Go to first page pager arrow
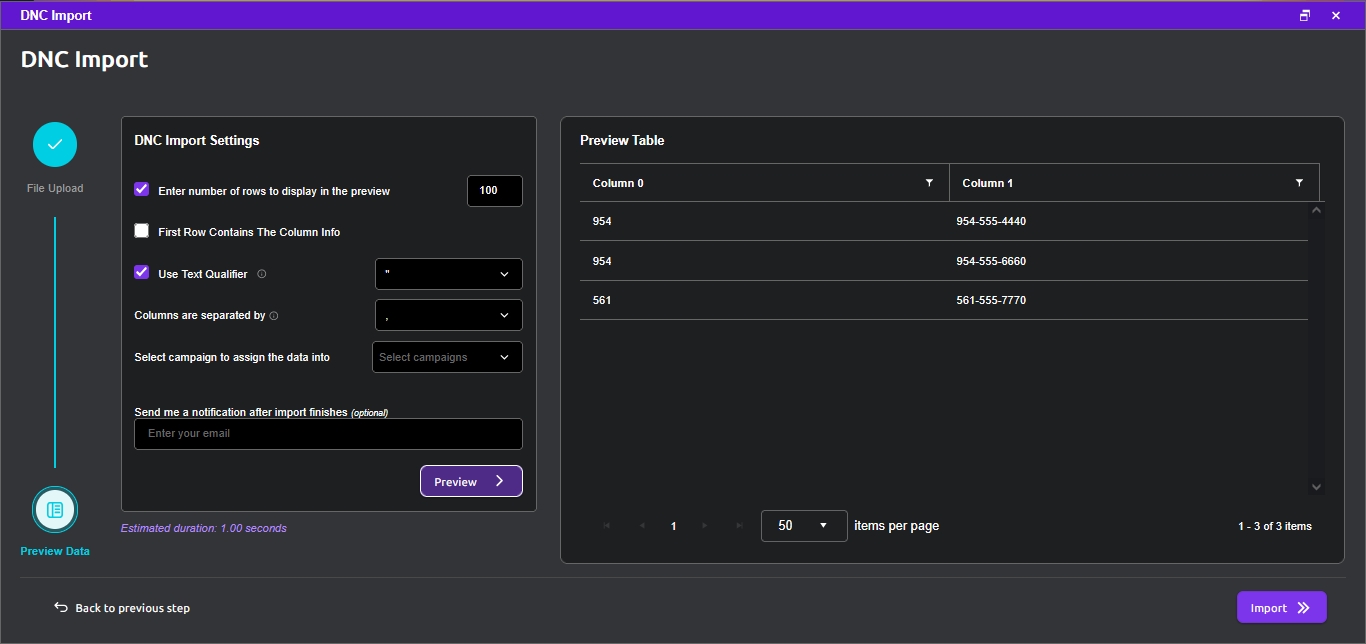The width and height of the screenshot is (1366, 644). point(606,526)
